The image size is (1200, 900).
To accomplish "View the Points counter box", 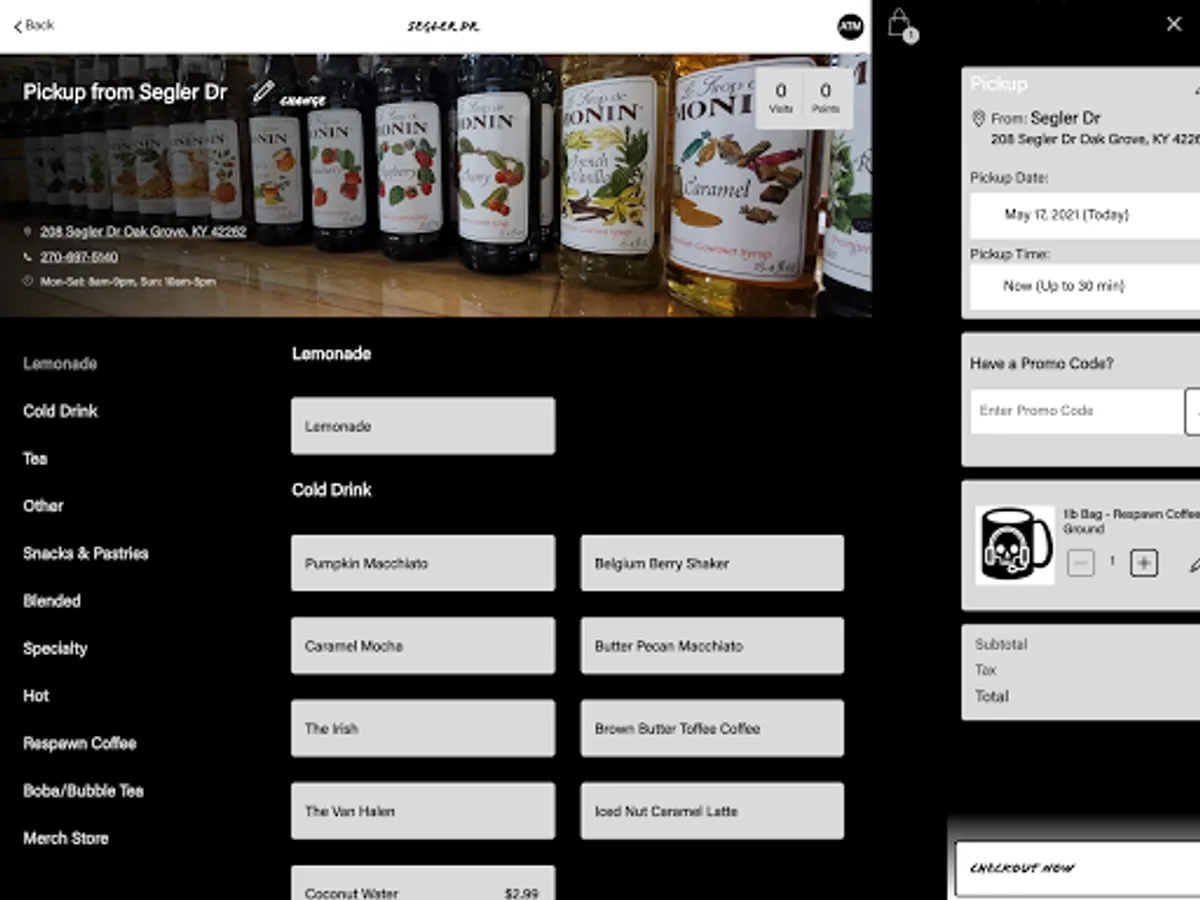I will point(826,98).
